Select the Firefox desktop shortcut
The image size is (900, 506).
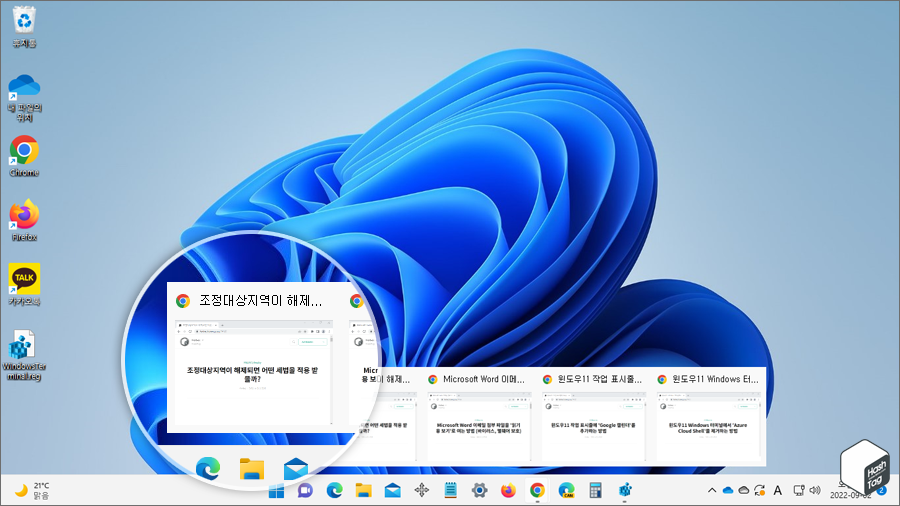coord(24,220)
